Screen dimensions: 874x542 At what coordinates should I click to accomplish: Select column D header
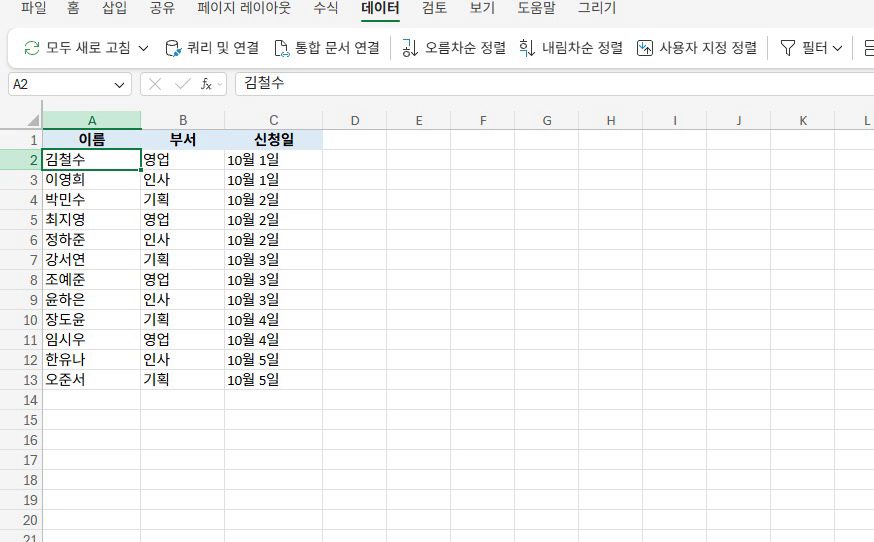[355, 120]
